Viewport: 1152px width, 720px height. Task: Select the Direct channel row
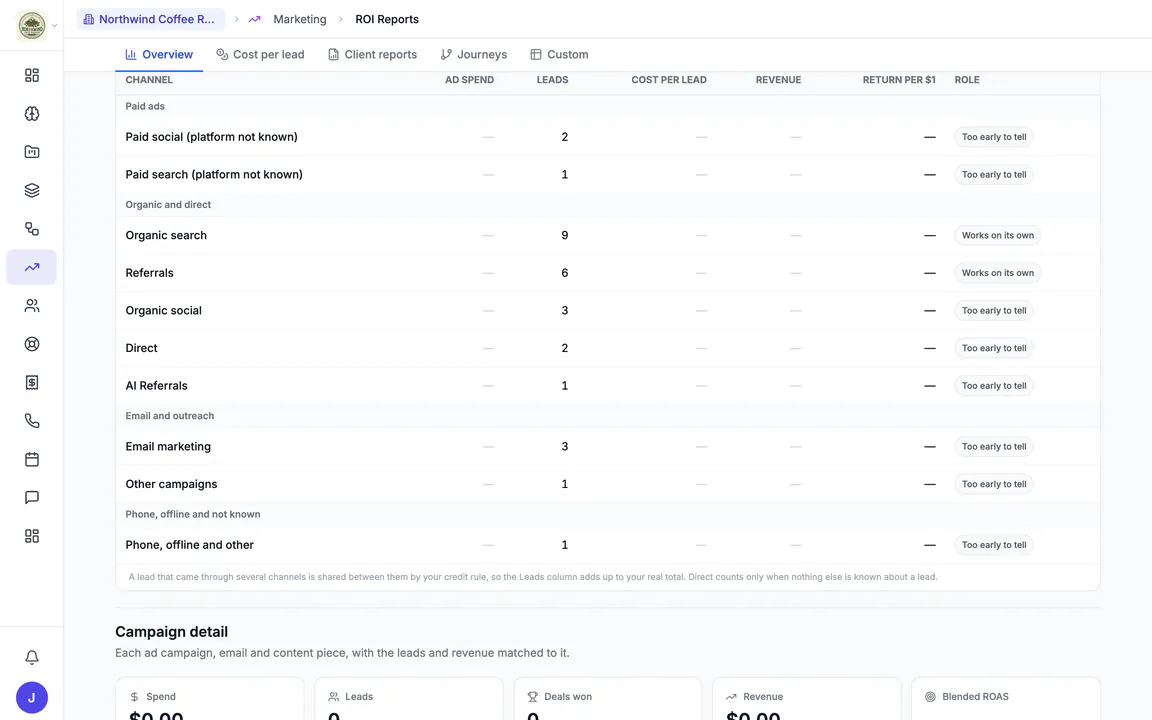pyautogui.click(x=608, y=348)
